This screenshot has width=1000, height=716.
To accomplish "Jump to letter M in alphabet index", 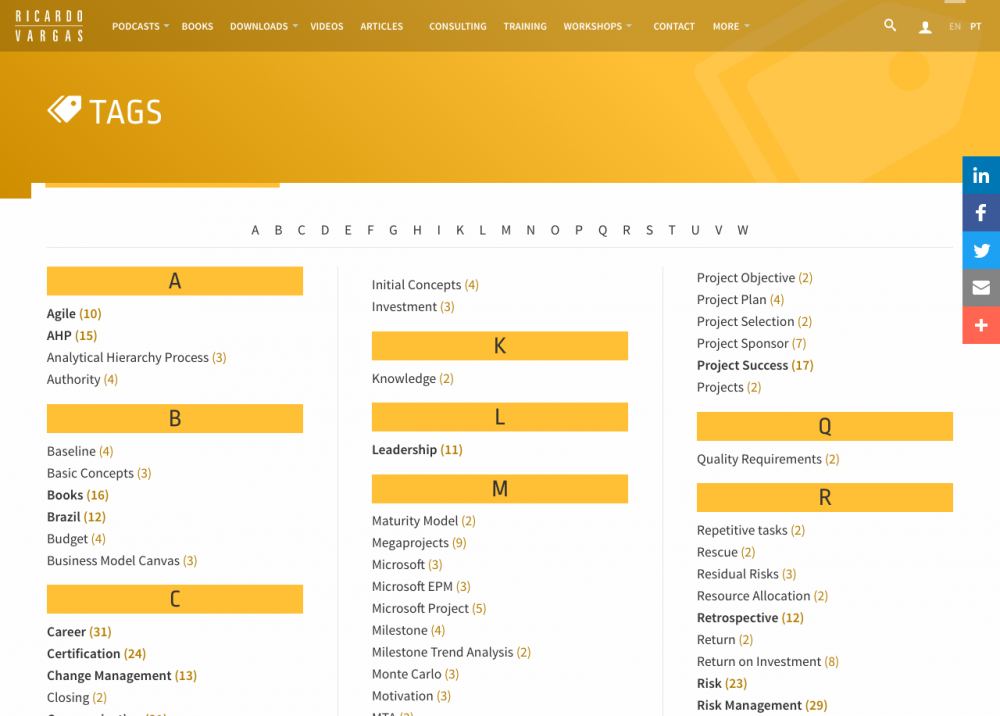I will (506, 230).
